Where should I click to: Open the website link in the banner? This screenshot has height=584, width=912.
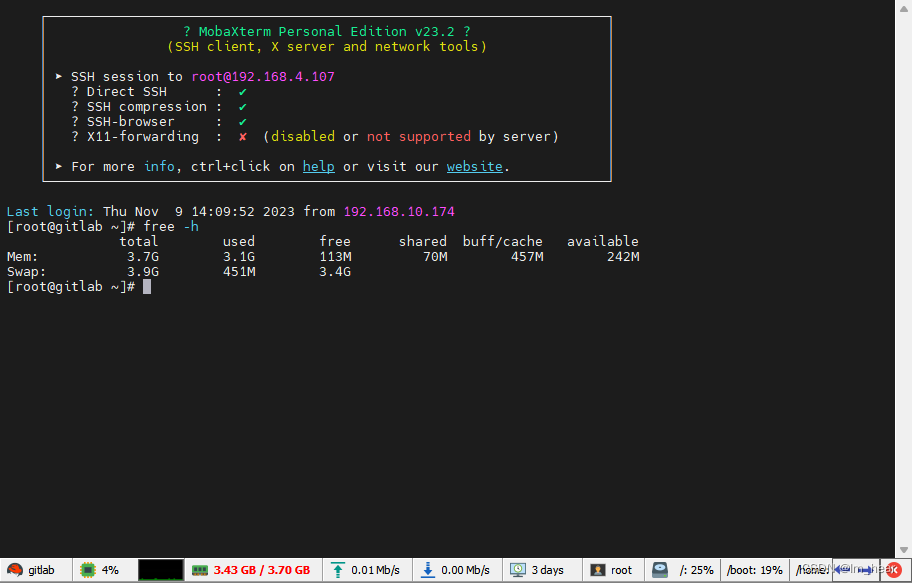tap(474, 166)
